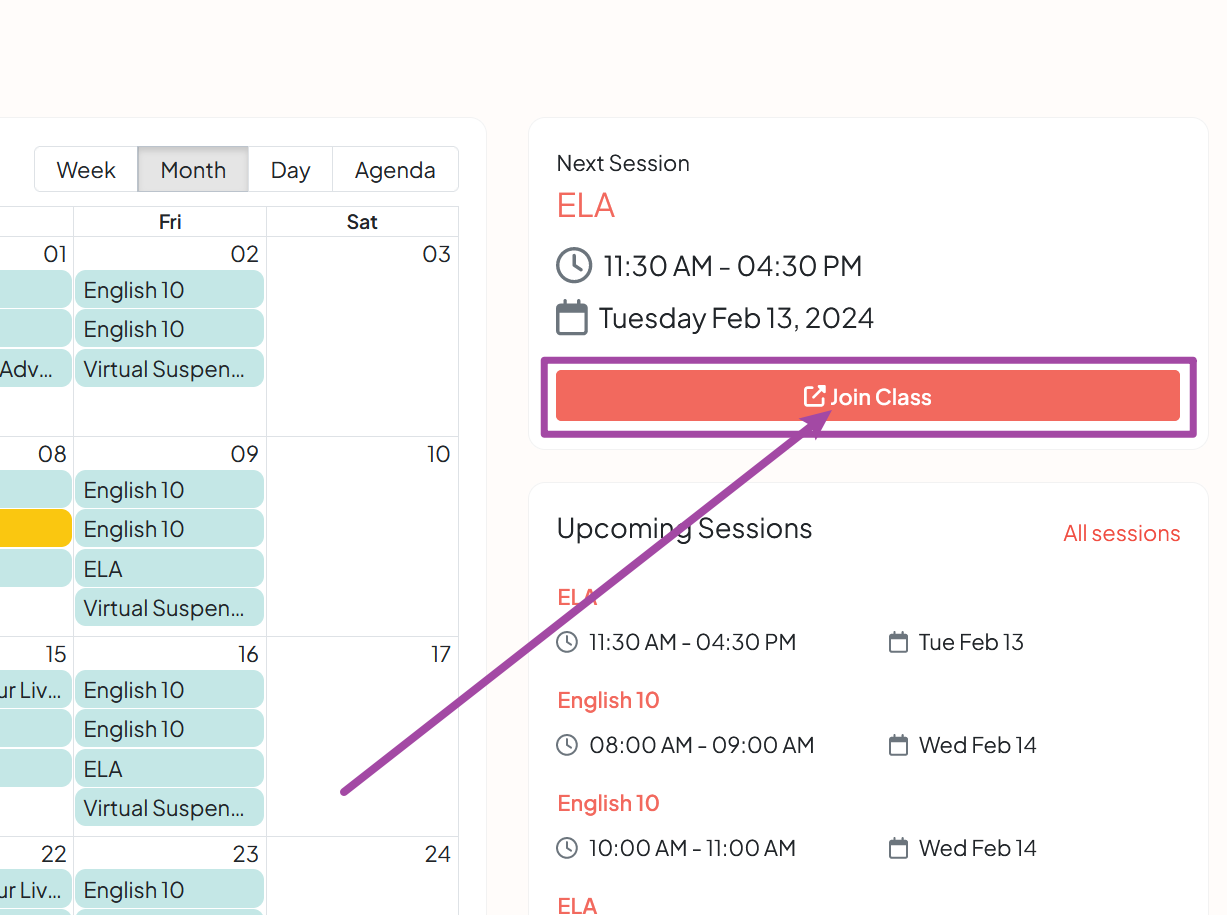
Task: Click the first calendar icon beside Wed Feb 14
Action: tap(898, 745)
